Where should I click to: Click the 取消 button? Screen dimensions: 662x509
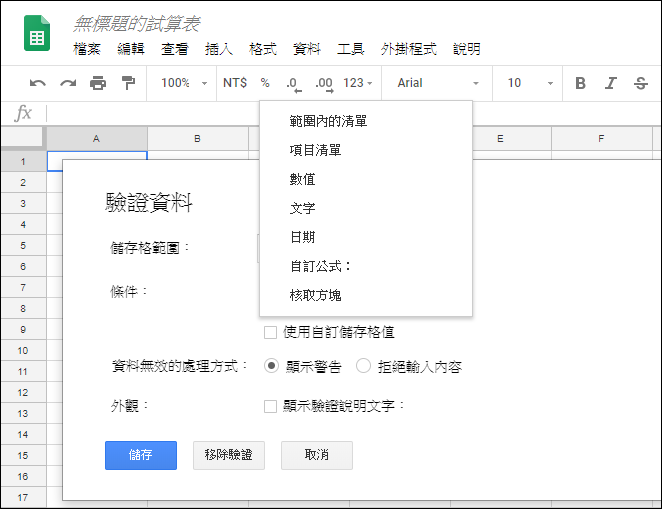click(x=317, y=455)
